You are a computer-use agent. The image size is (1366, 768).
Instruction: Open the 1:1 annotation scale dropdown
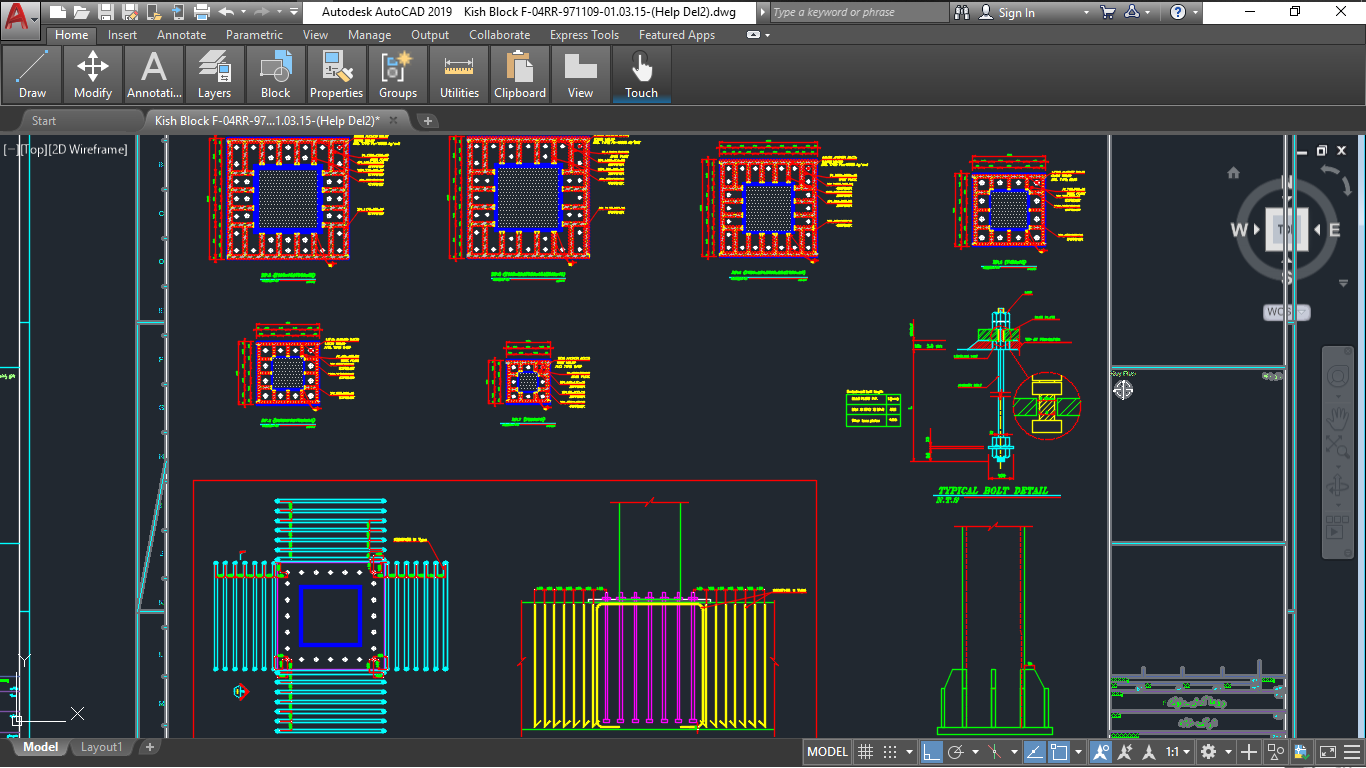pos(1178,752)
